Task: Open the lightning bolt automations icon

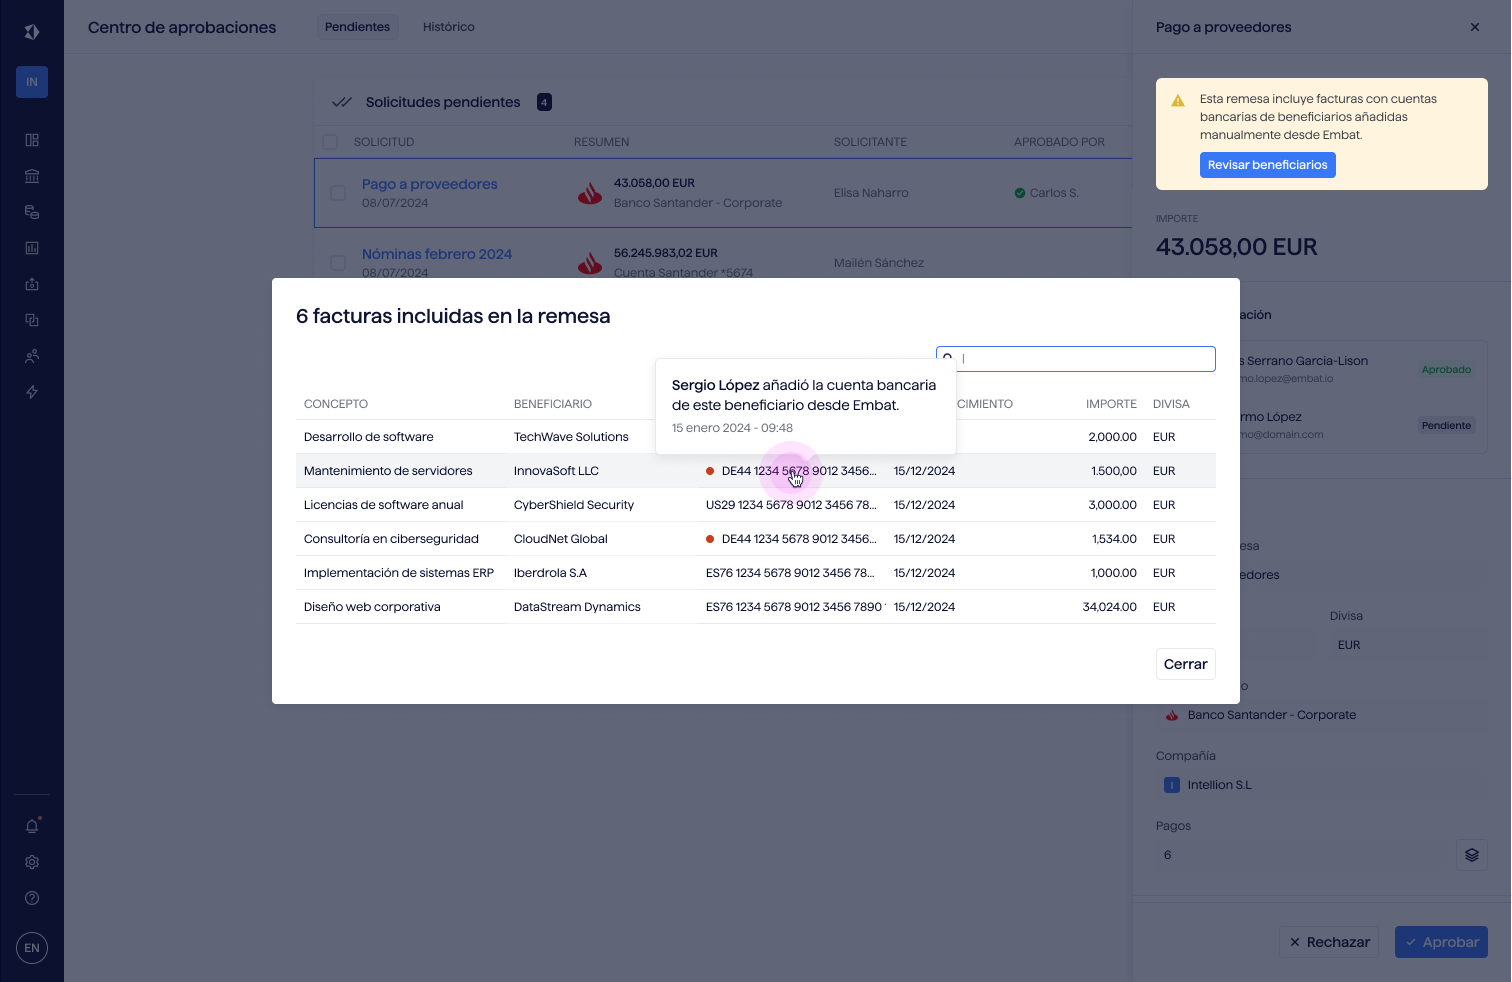Action: 32,392
